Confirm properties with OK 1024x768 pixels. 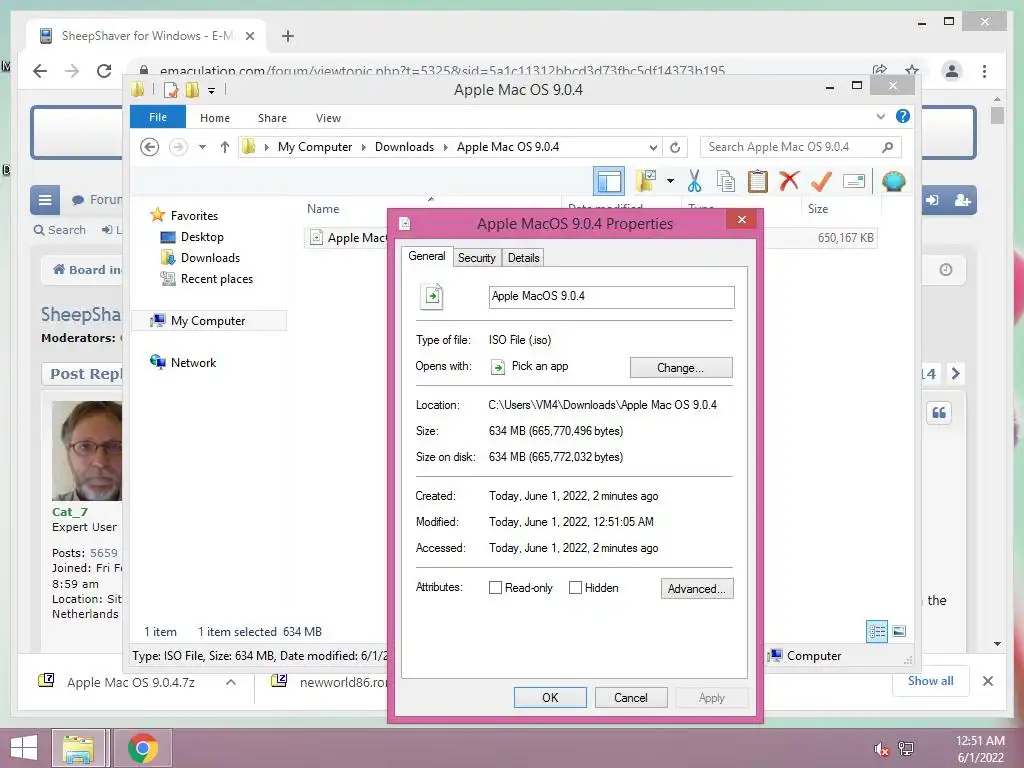tap(550, 697)
